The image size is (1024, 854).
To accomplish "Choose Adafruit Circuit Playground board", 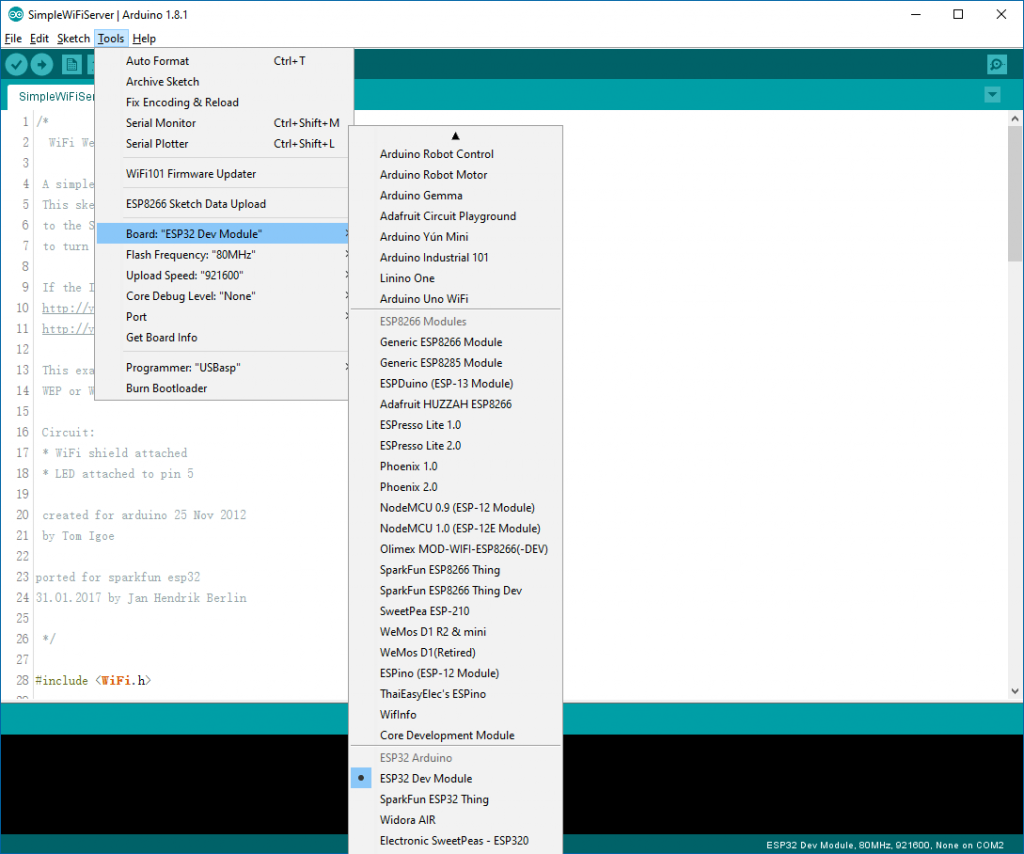I will 456,216.
